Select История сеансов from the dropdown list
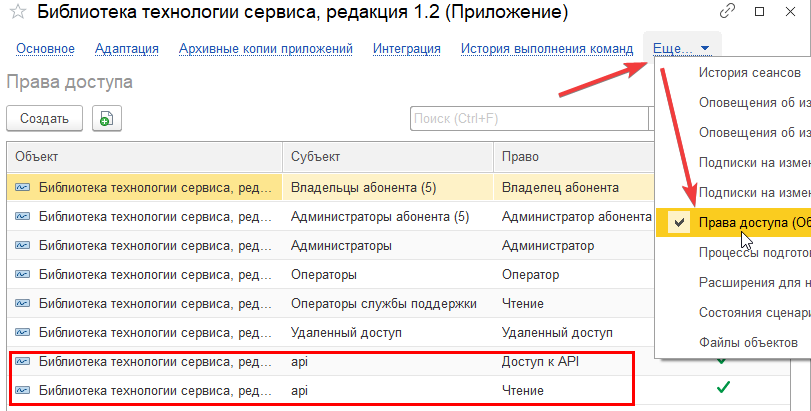811x411 pixels. 749,73
